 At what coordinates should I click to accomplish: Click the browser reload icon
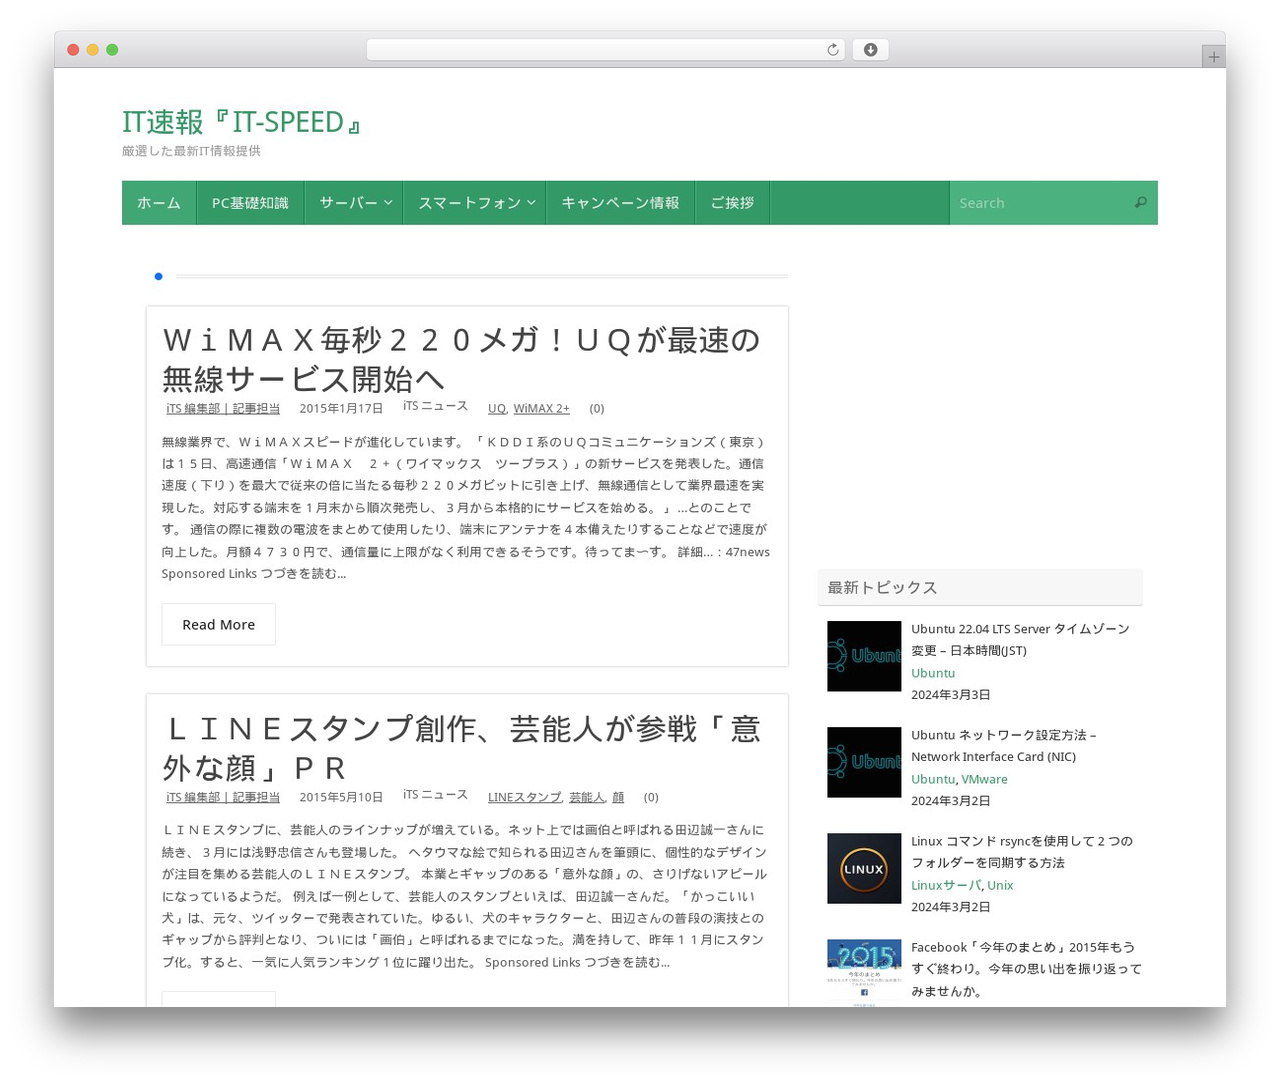(x=832, y=50)
